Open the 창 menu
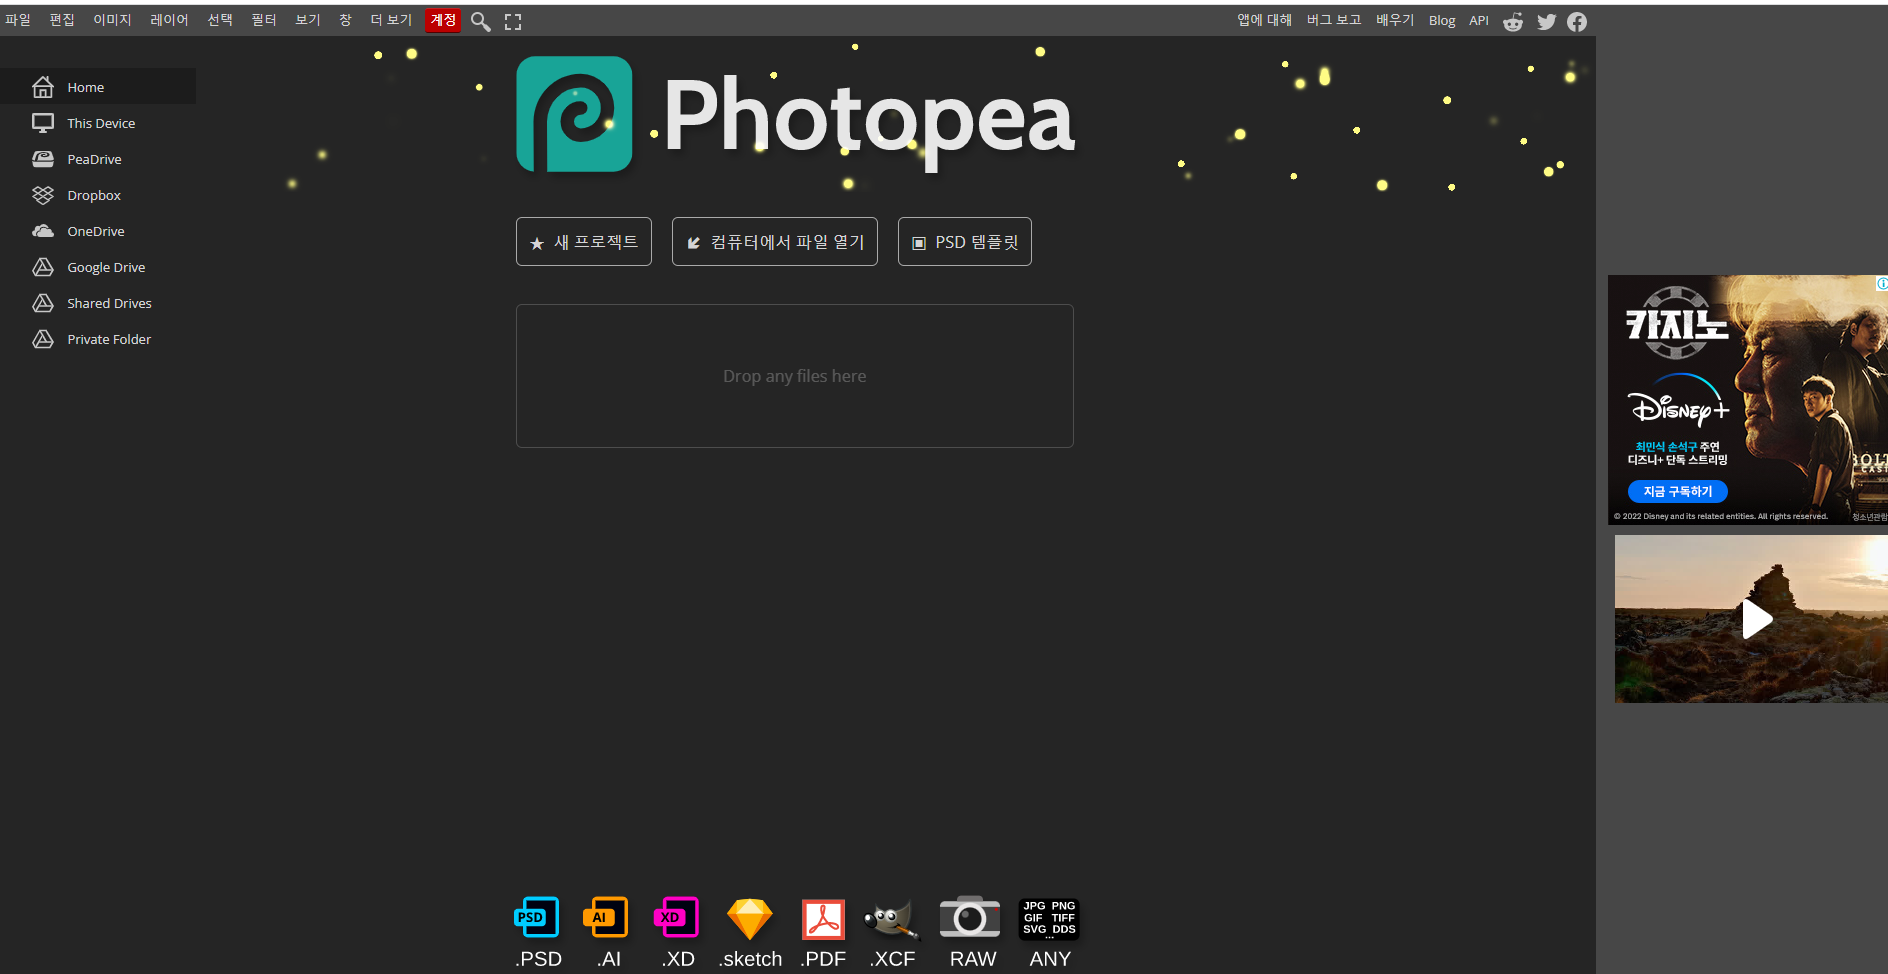 (345, 20)
